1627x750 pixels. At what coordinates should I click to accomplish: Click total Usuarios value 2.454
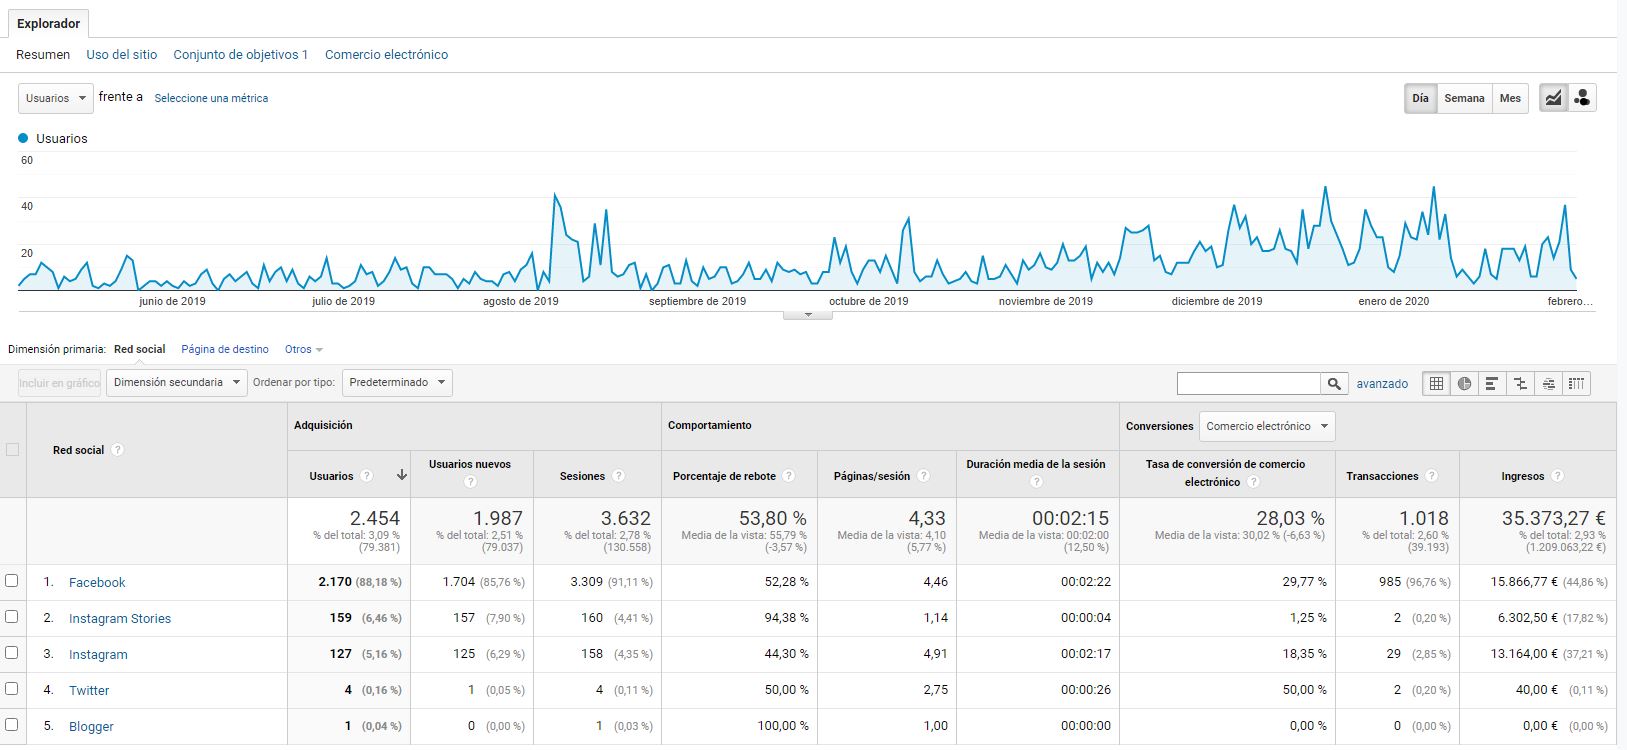(375, 518)
